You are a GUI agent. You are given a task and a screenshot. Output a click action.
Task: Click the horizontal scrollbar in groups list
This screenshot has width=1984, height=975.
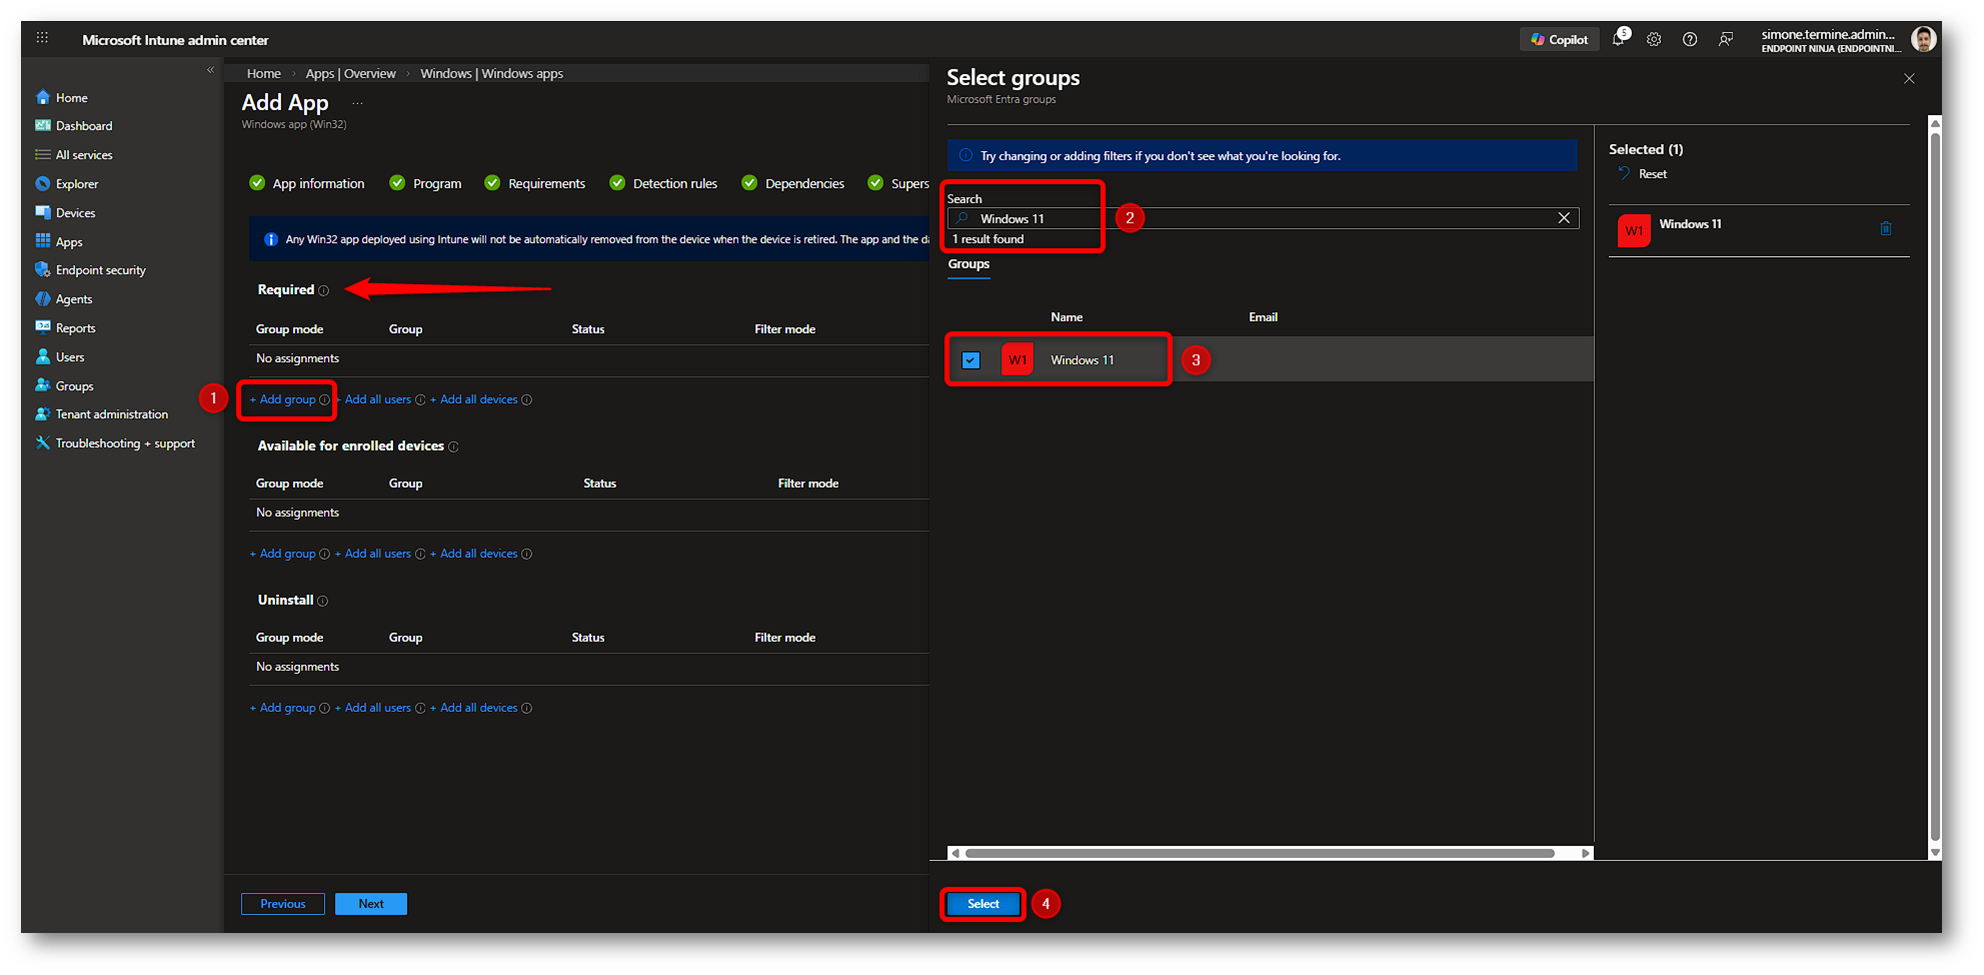tap(1259, 853)
